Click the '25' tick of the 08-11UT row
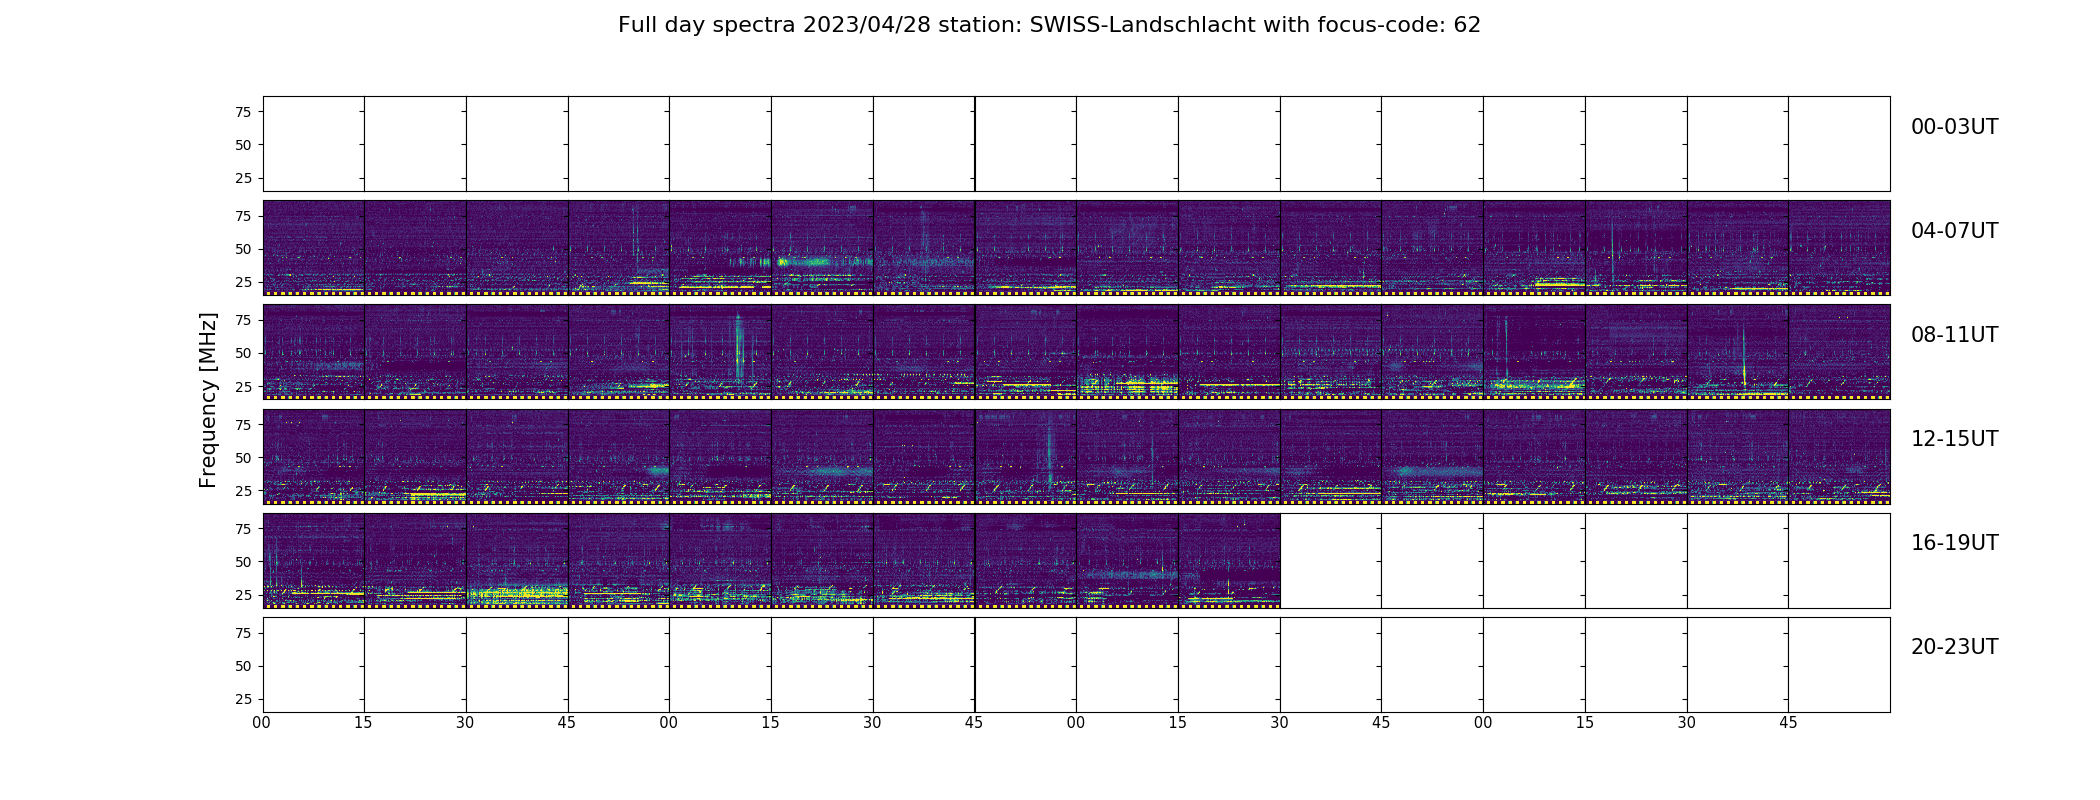Screen dimensions: 2100x800 click(243, 386)
